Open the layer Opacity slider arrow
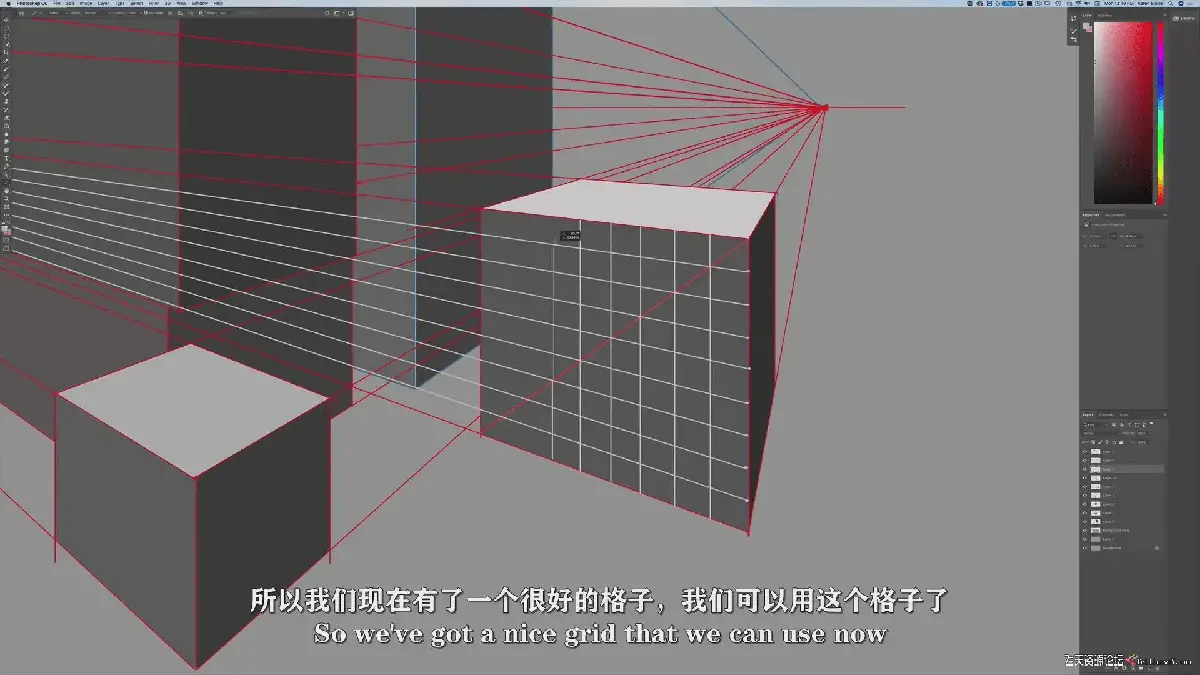The image size is (1200, 675). (x=1150, y=433)
